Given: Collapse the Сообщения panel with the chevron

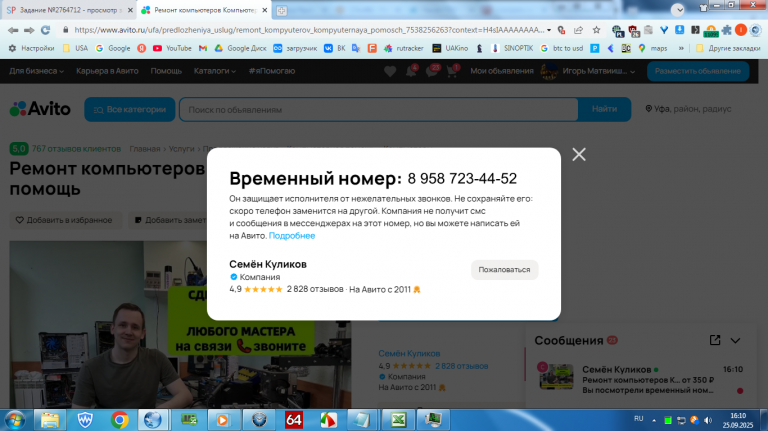Looking at the screenshot, I should (736, 341).
